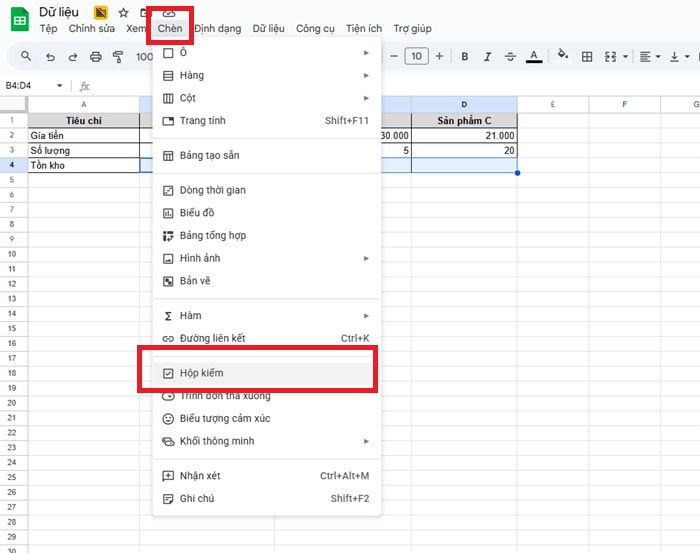700x553 pixels.
Task: Click the search magnifier toolbar icon
Action: point(26,56)
